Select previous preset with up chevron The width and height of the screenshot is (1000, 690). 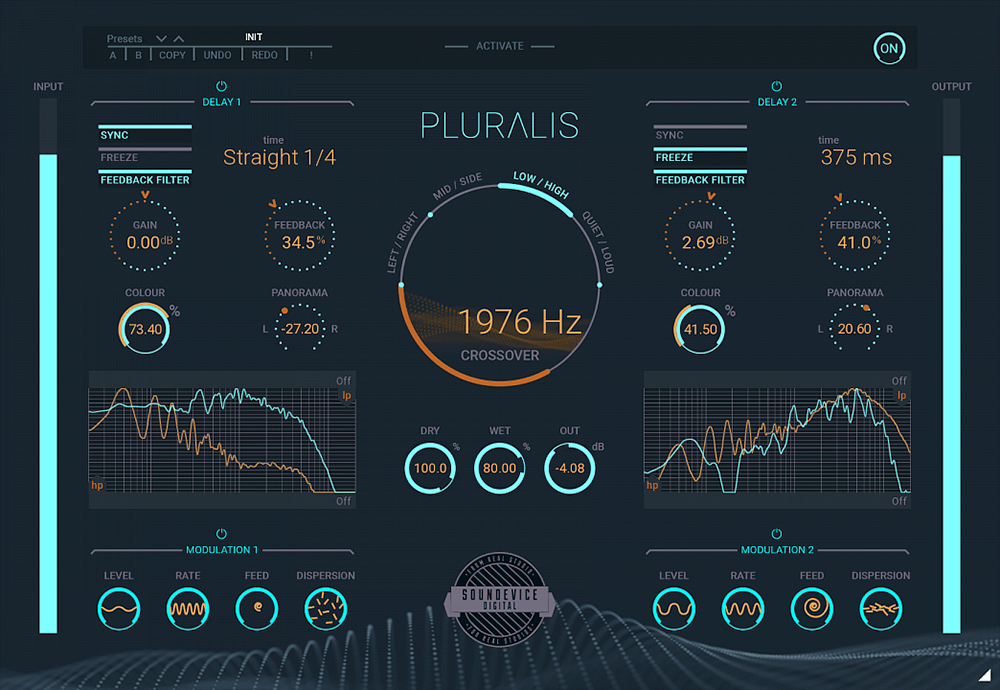[179, 39]
